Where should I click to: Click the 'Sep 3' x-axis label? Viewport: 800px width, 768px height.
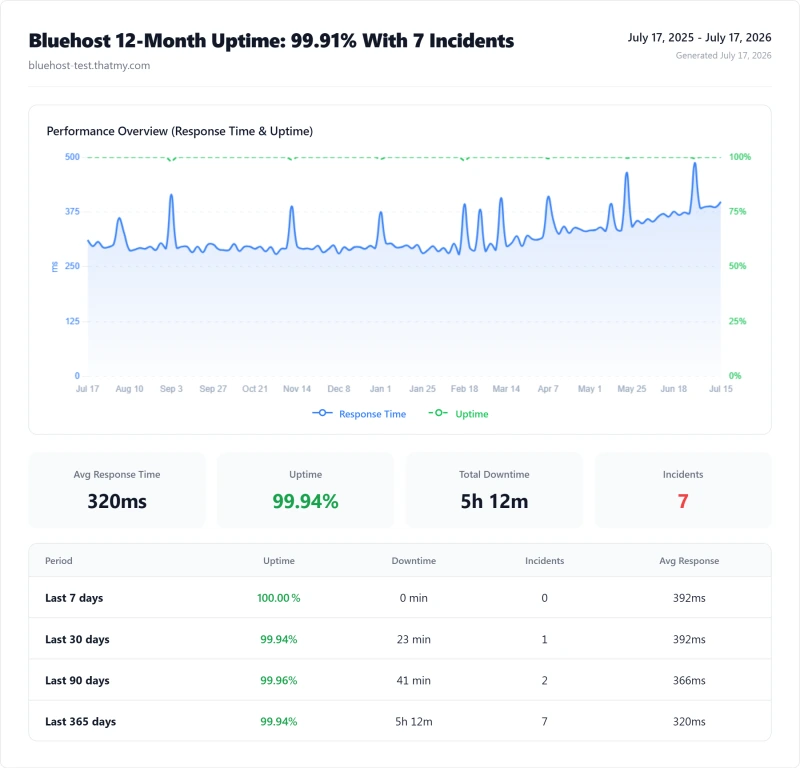coord(171,389)
